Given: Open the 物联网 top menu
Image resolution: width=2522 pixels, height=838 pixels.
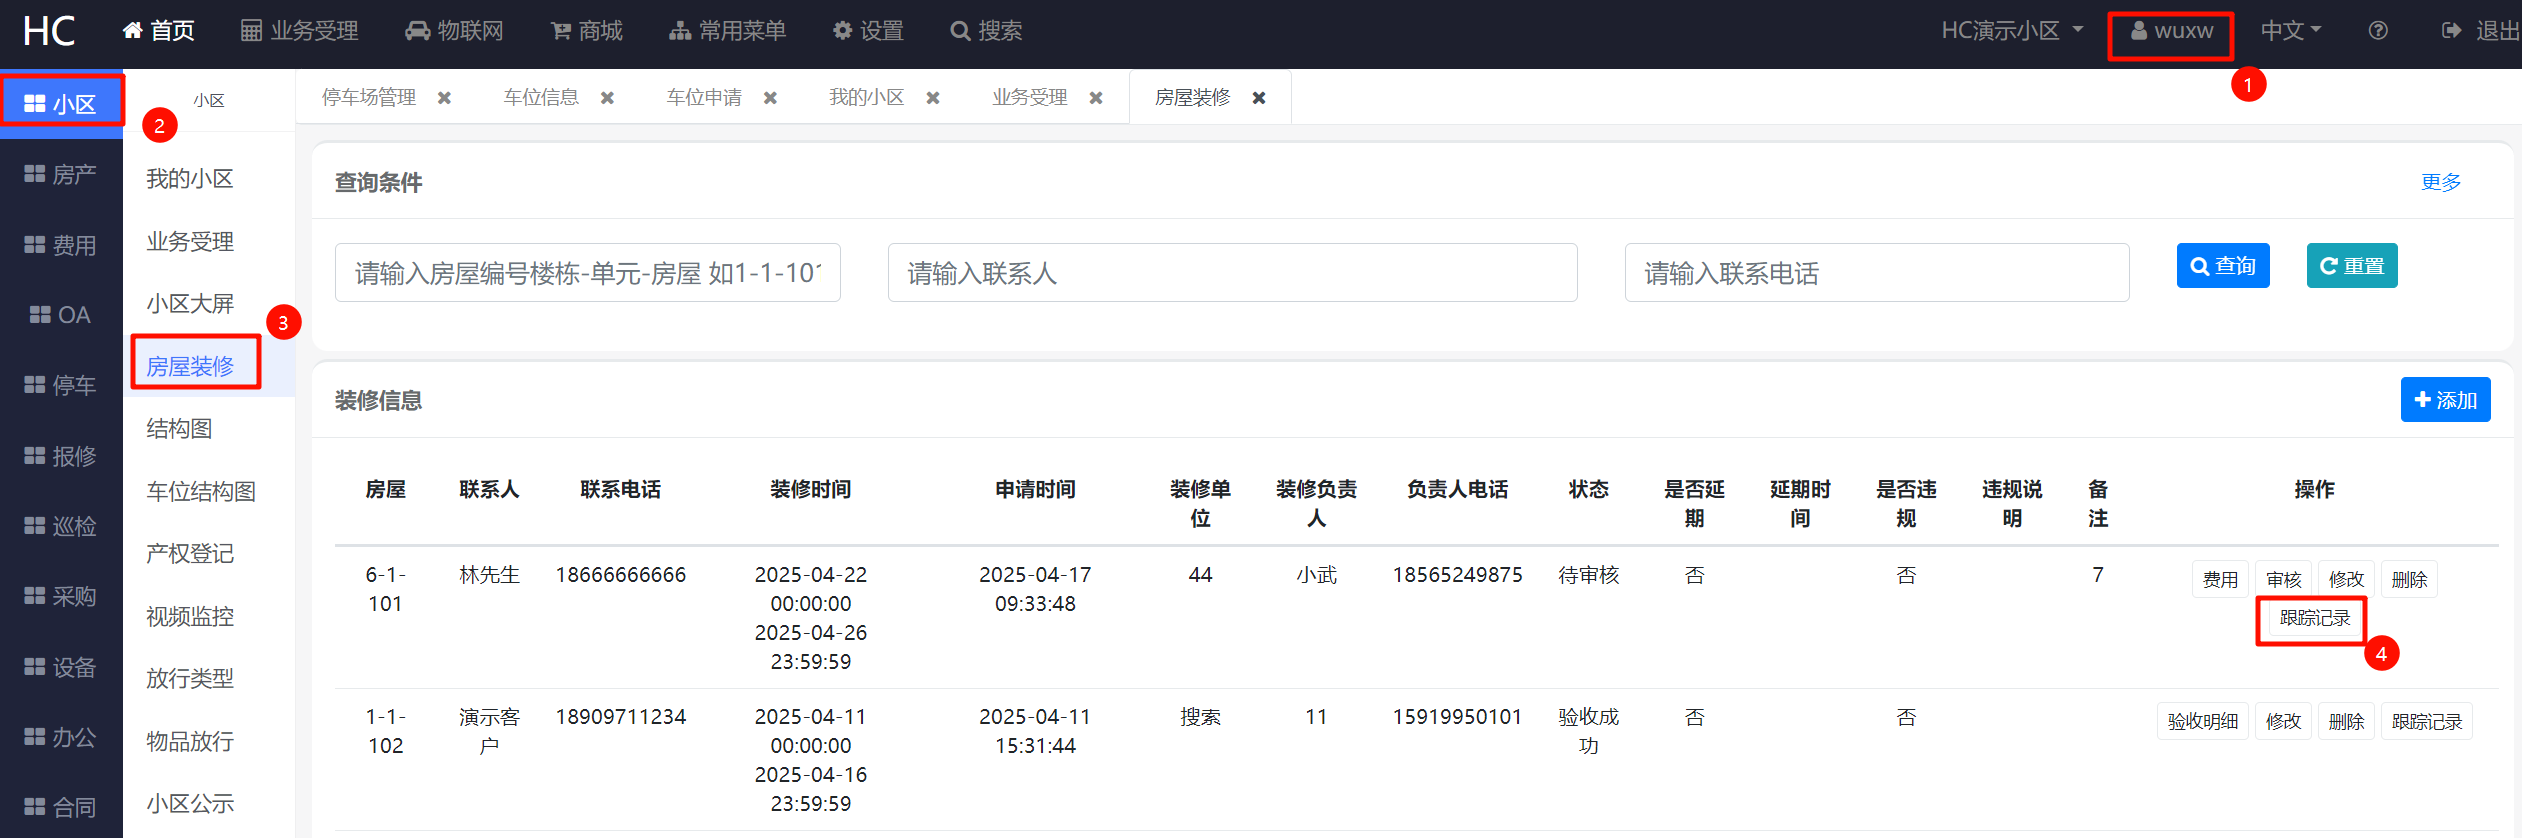Looking at the screenshot, I should tap(455, 31).
